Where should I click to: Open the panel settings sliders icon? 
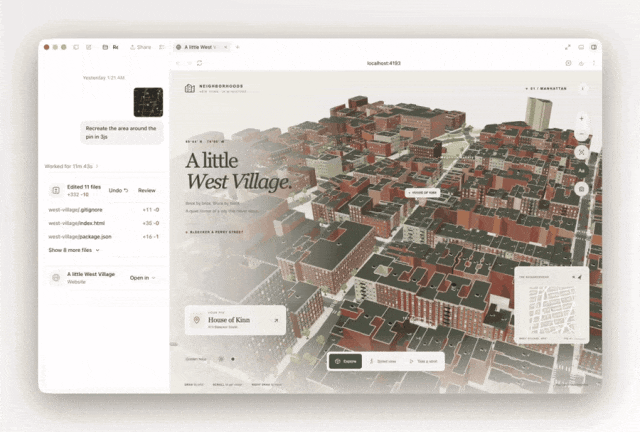[162, 47]
